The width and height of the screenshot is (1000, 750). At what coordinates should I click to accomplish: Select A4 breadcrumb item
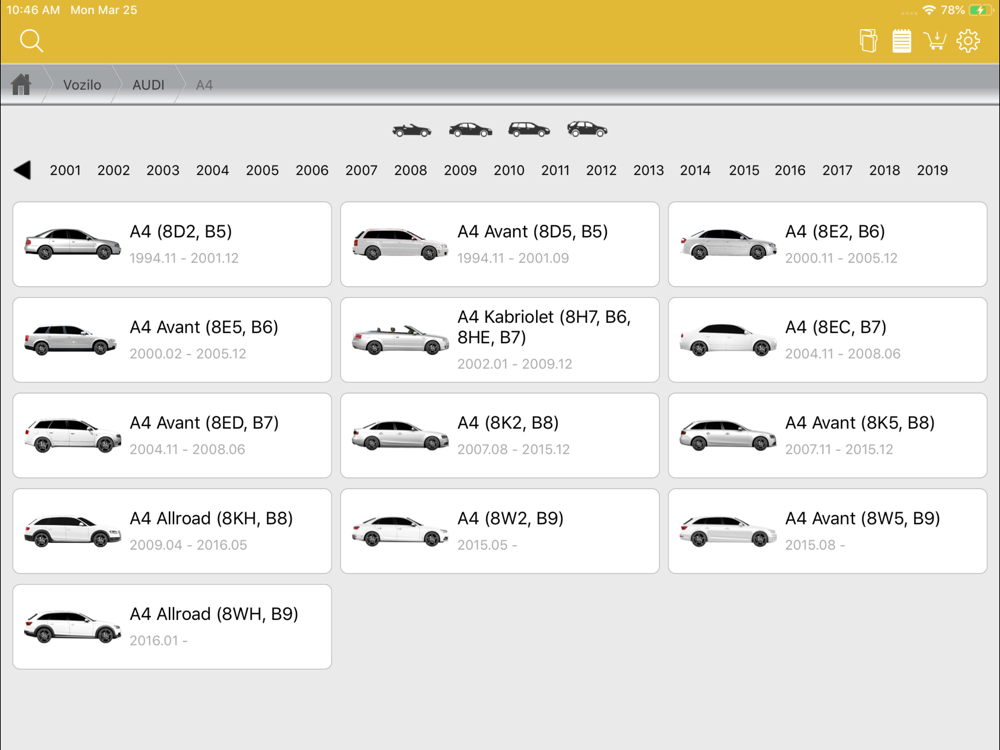coord(204,85)
